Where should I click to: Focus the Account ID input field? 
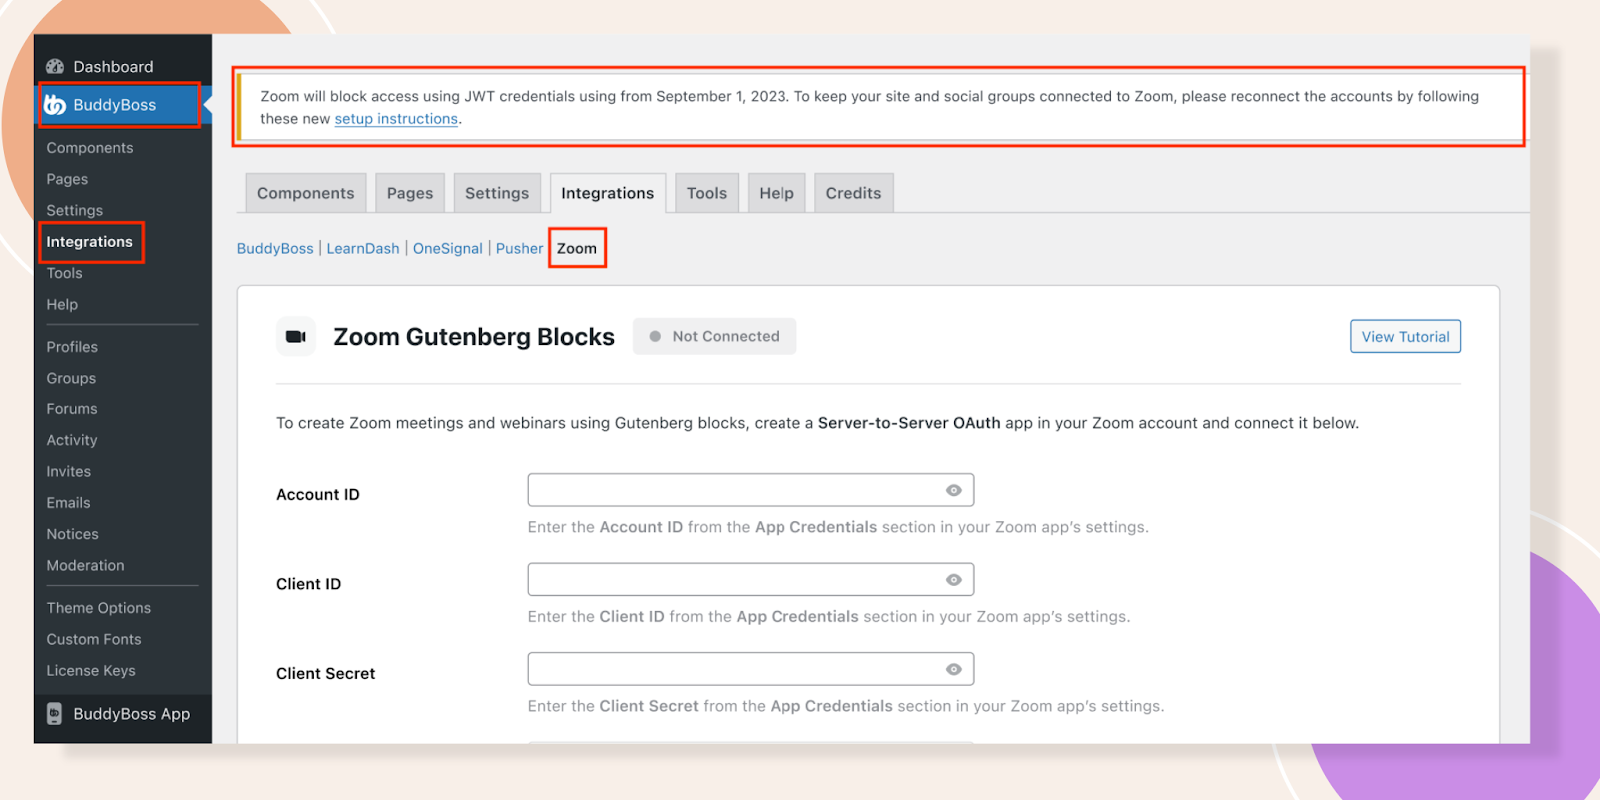click(x=751, y=490)
